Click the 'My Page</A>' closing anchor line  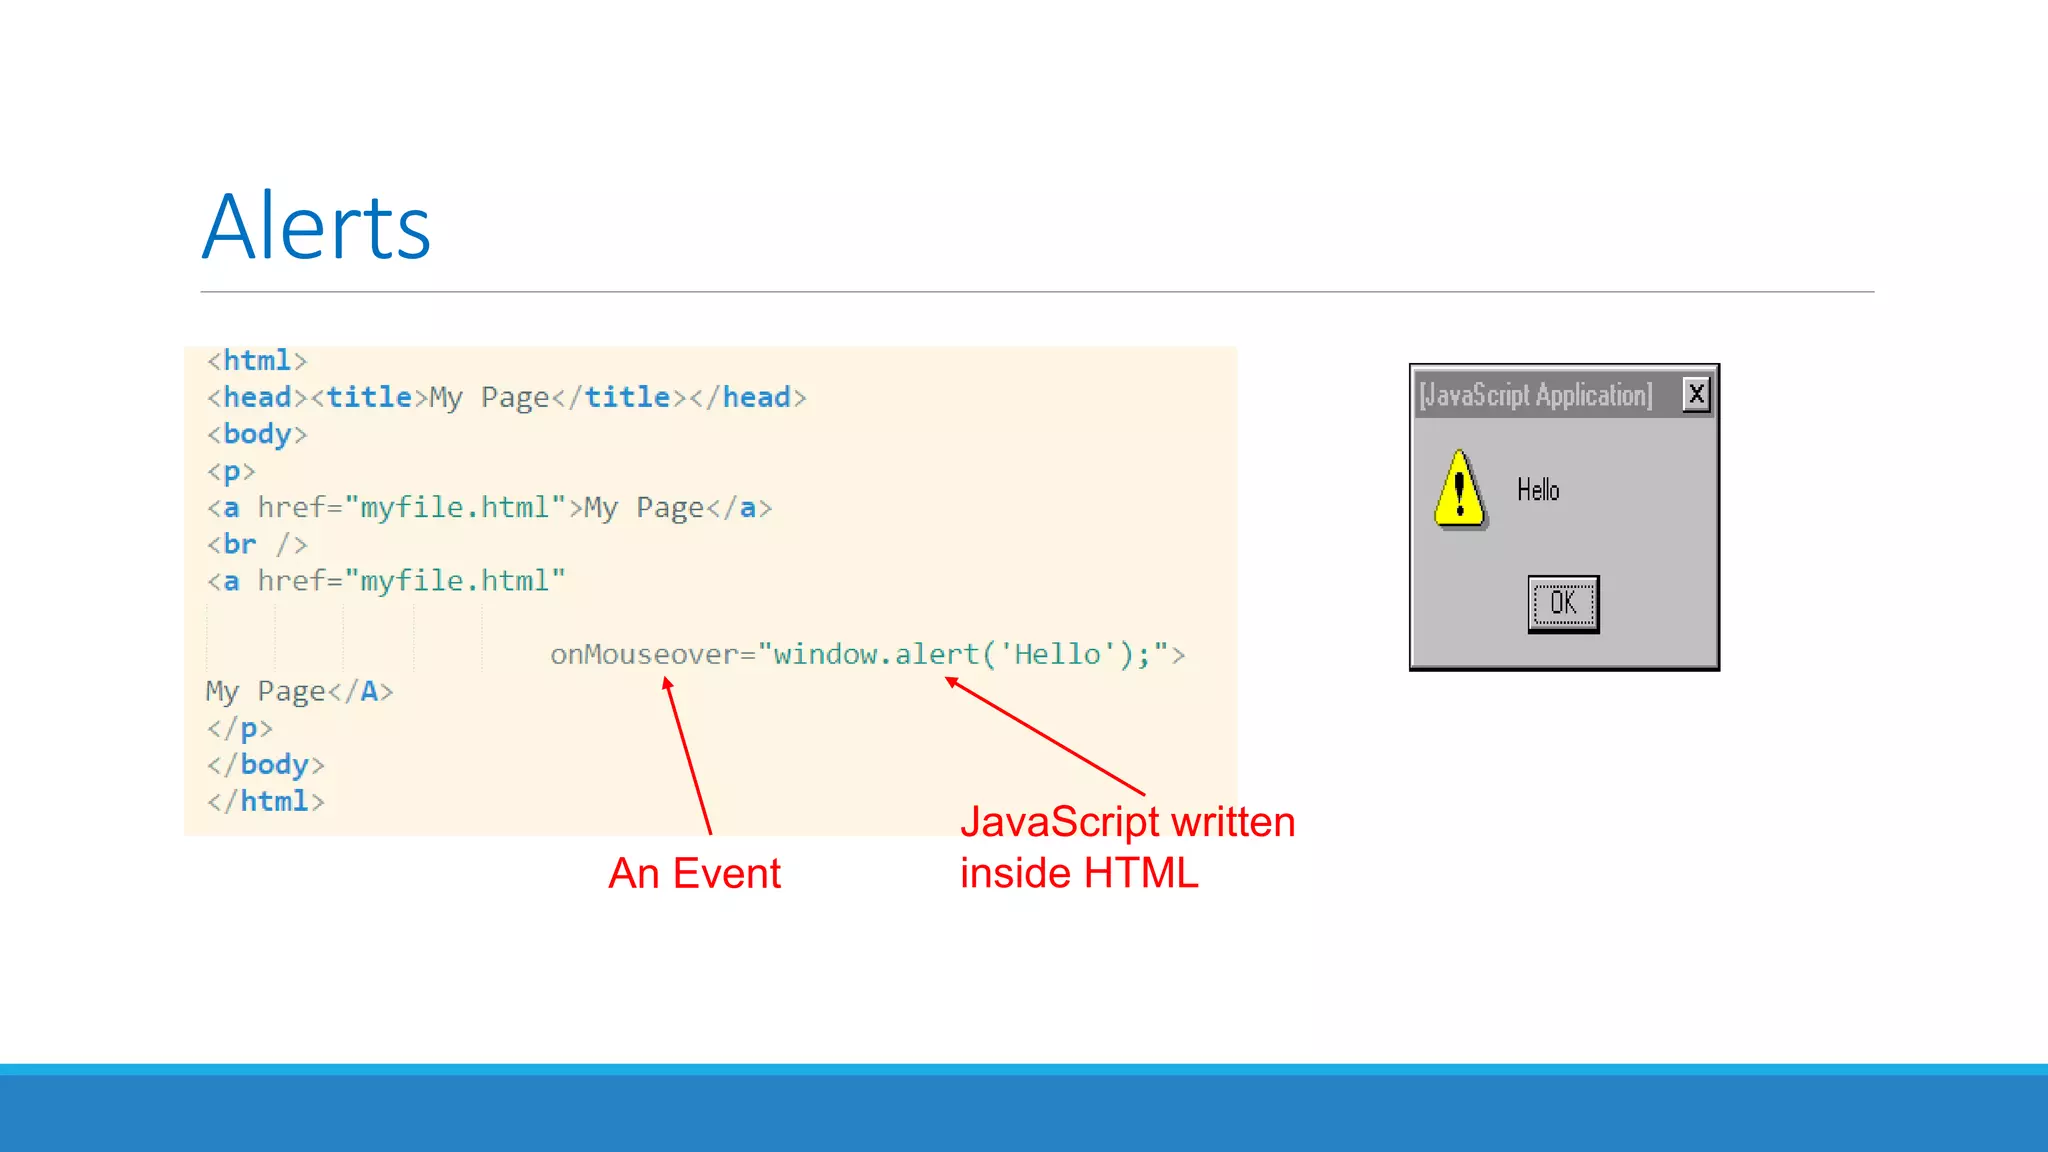(299, 691)
